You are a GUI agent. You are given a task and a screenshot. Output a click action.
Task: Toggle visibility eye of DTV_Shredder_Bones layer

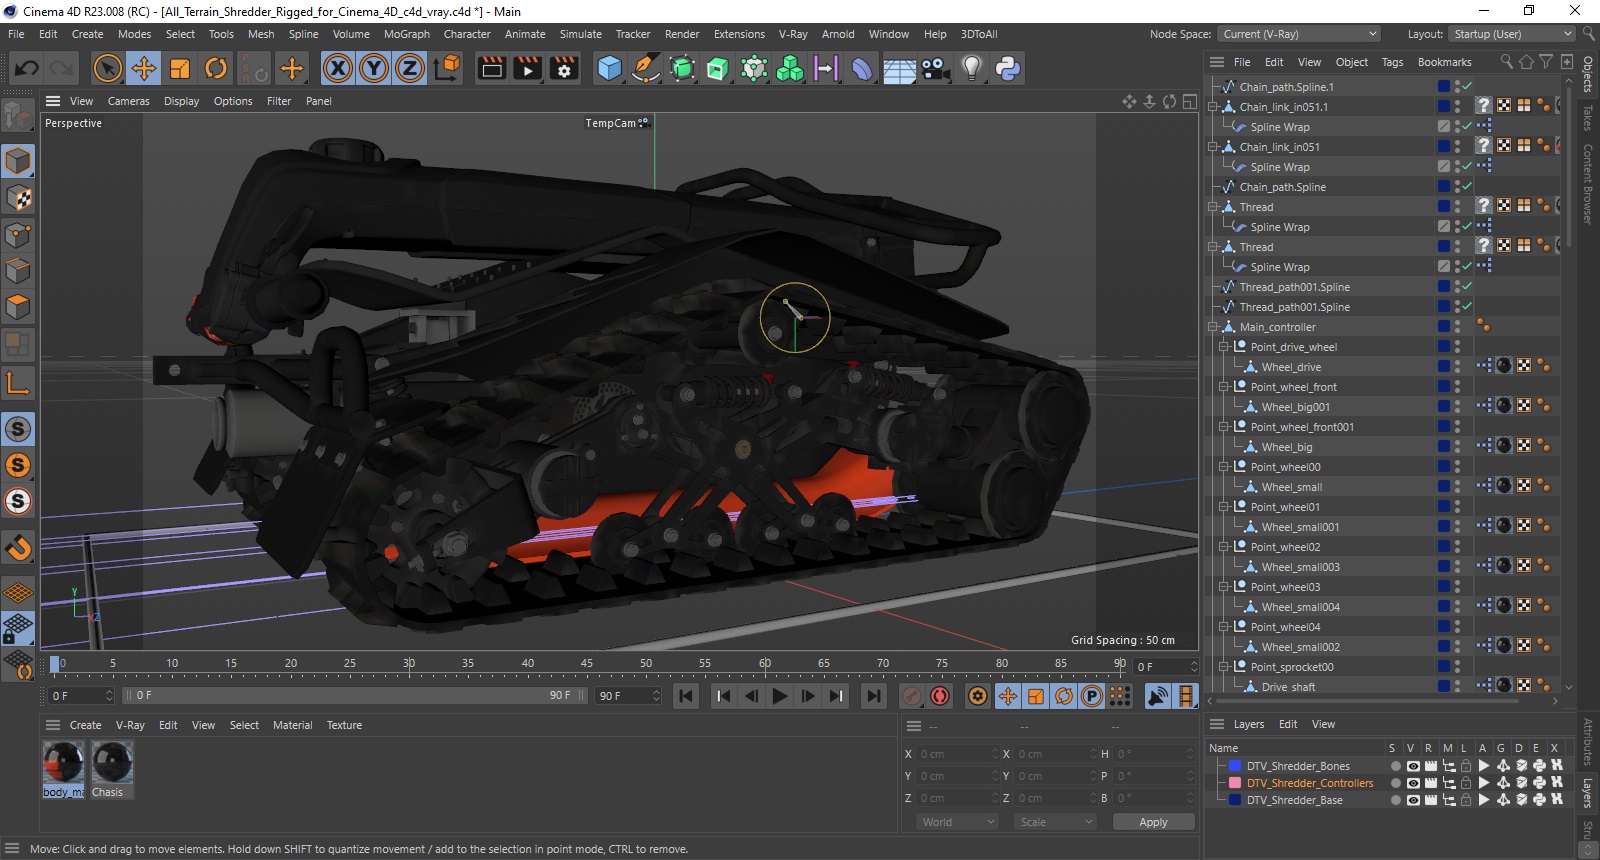(x=1412, y=766)
